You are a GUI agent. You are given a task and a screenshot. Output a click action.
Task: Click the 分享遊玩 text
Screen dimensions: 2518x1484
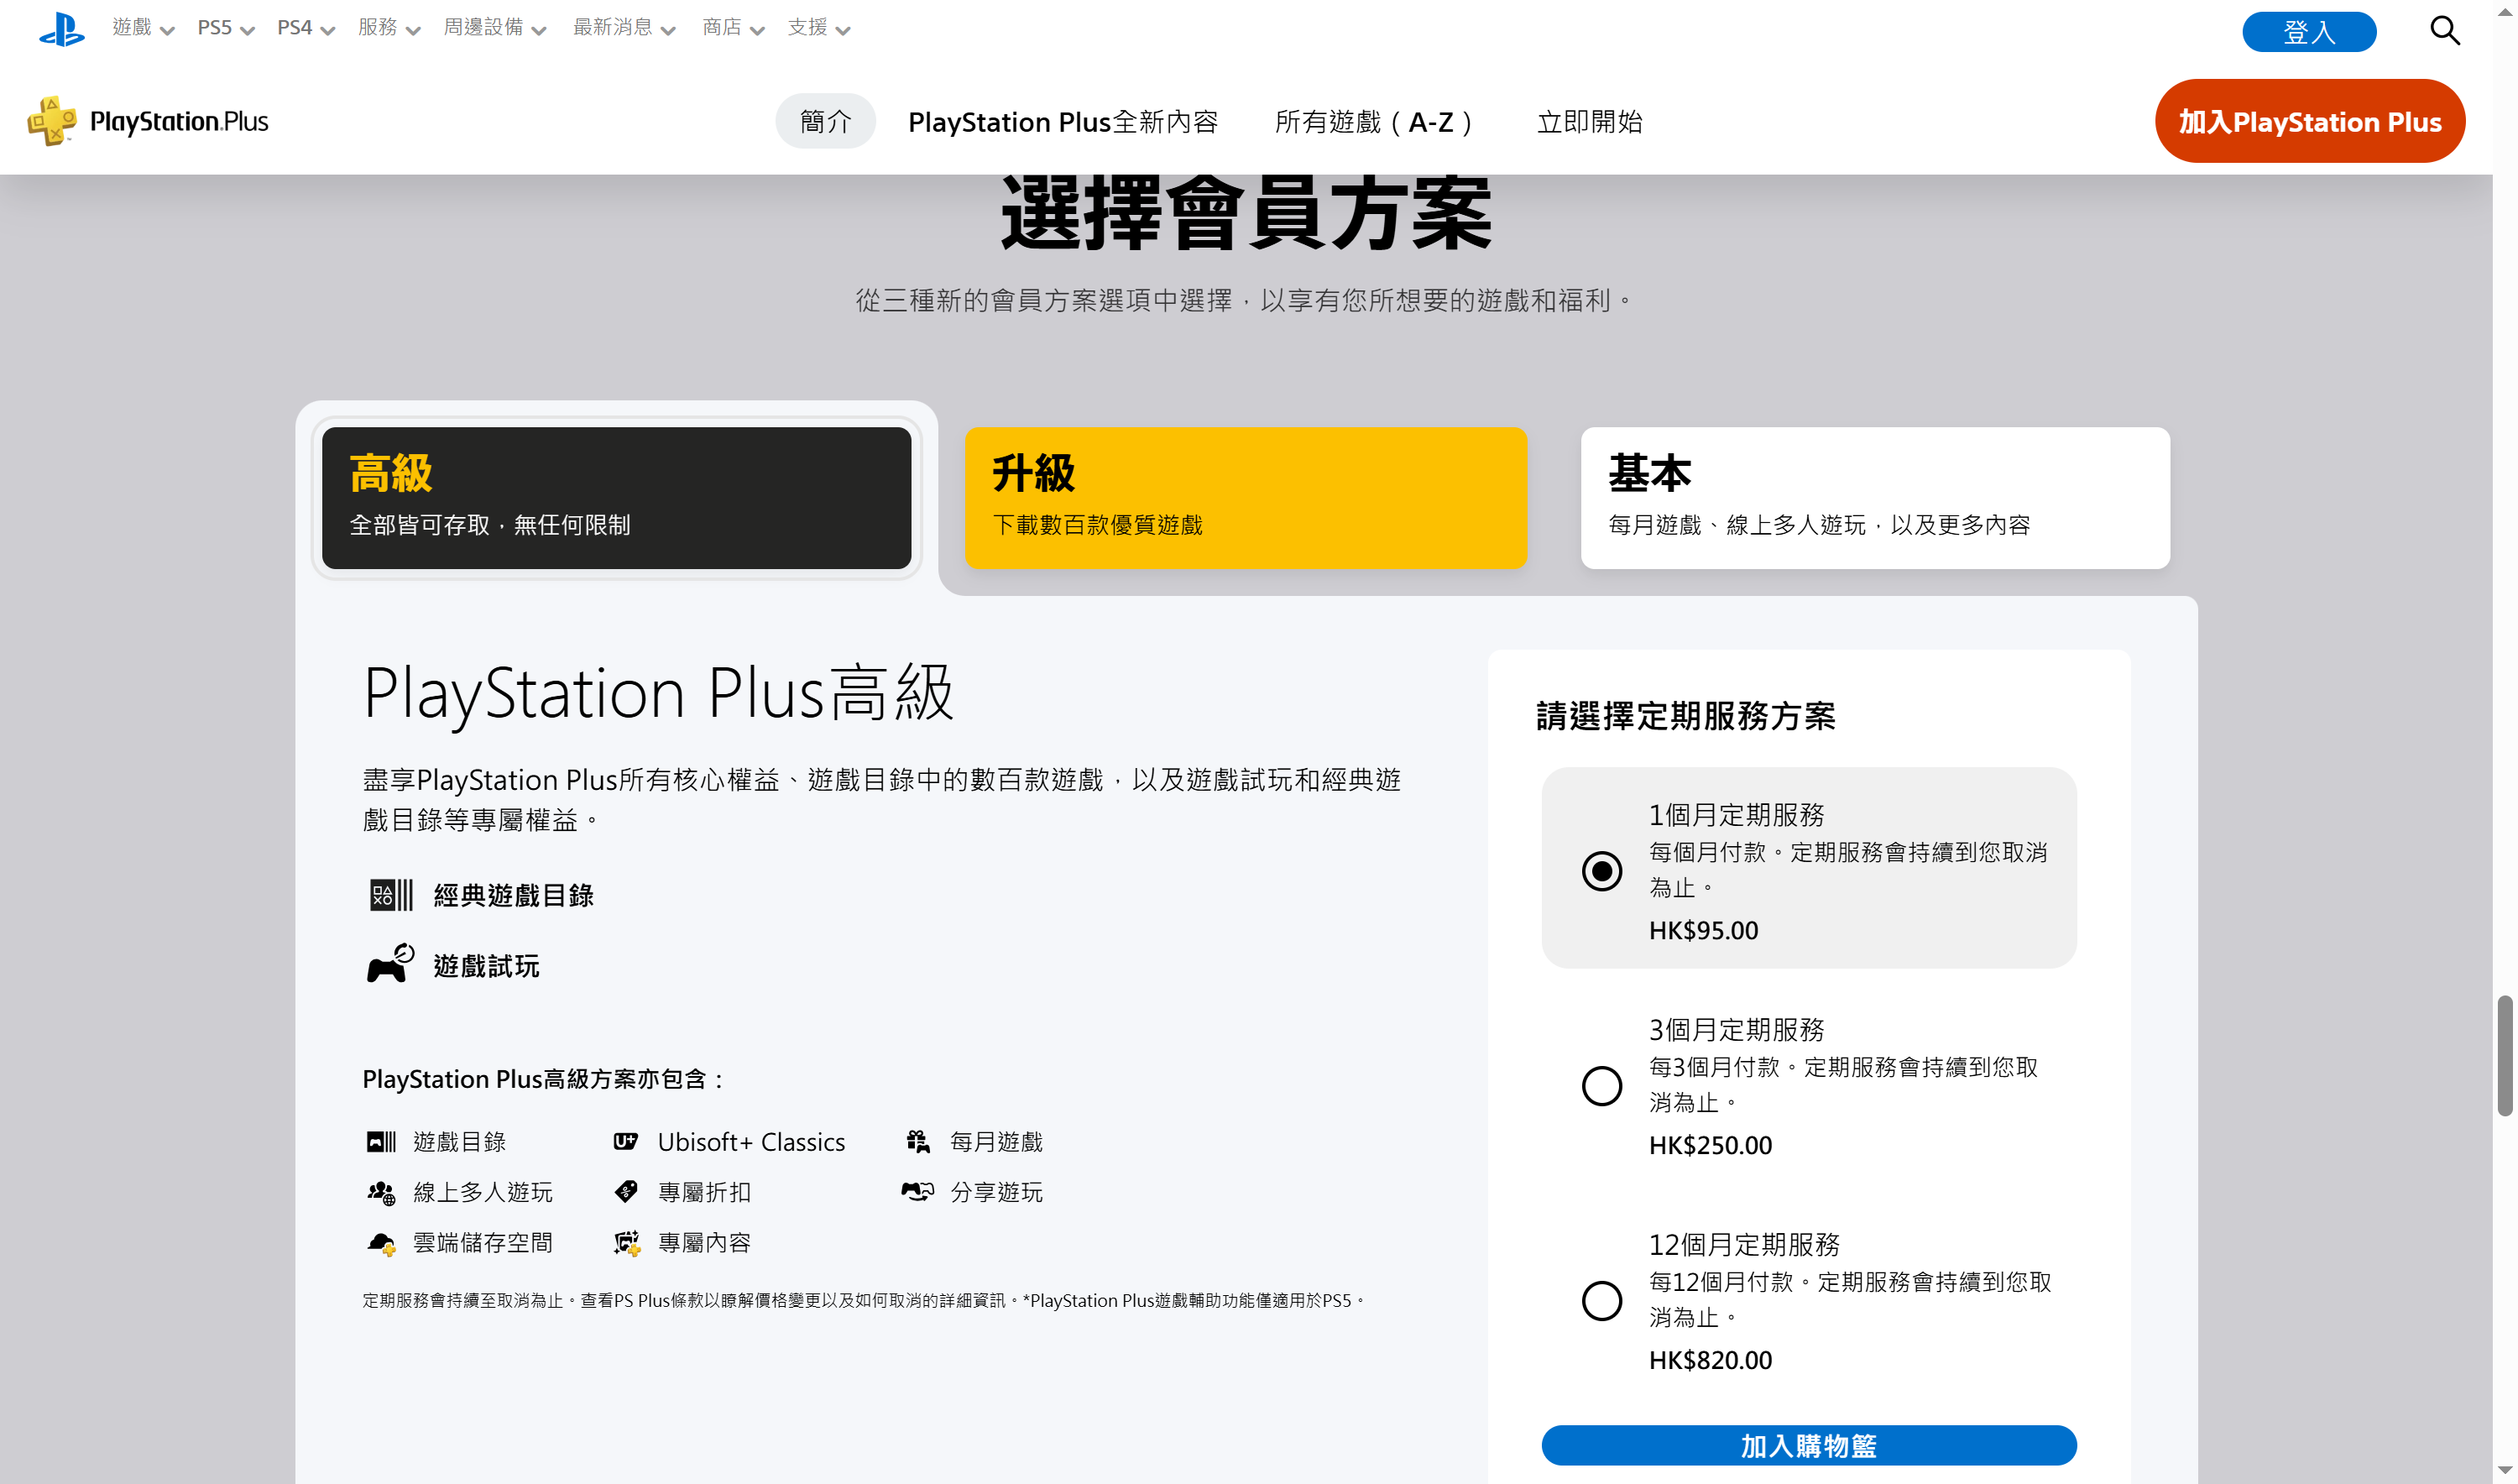pyautogui.click(x=996, y=1192)
